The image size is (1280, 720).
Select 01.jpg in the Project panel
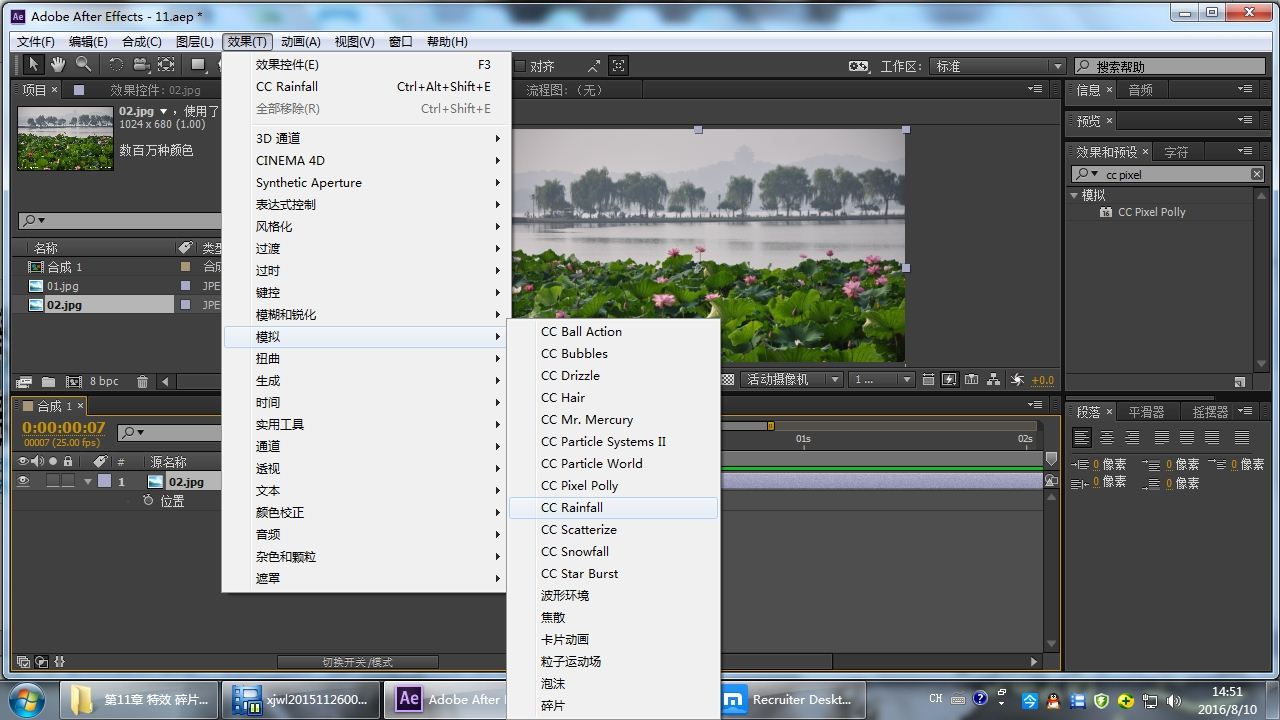click(62, 286)
